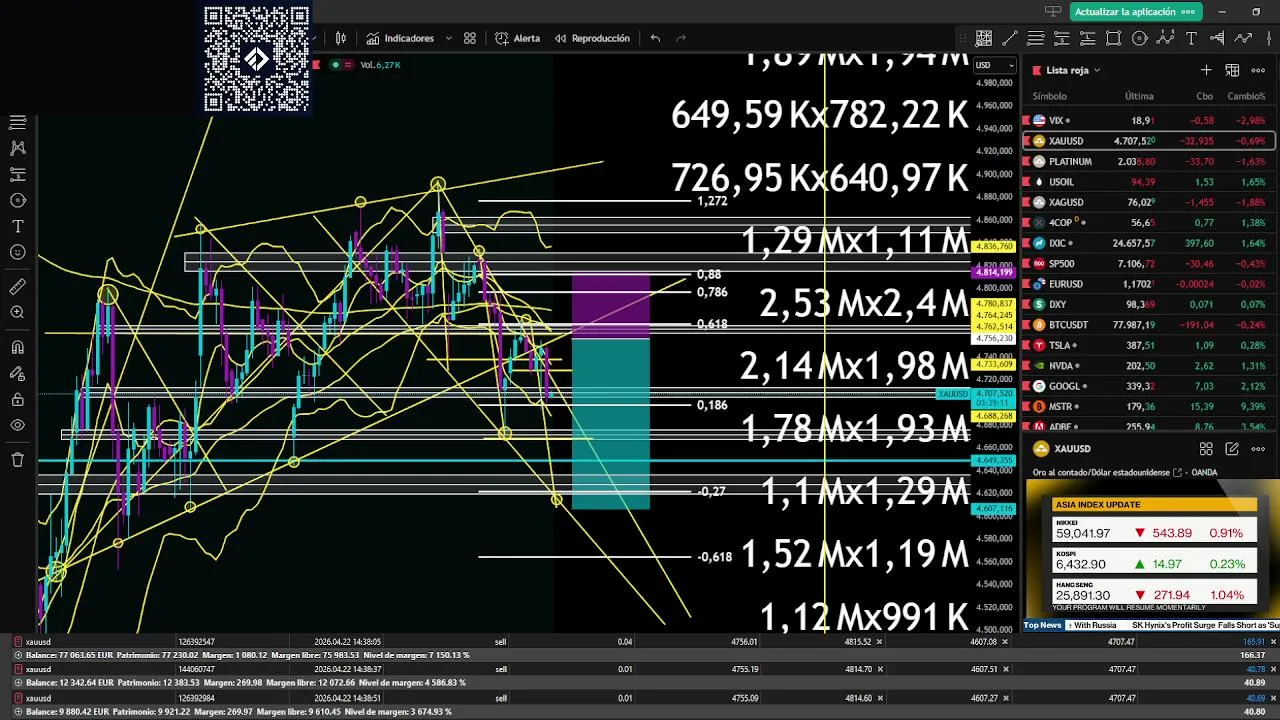Select the Gann box tool in favorites toolbar

(984, 38)
